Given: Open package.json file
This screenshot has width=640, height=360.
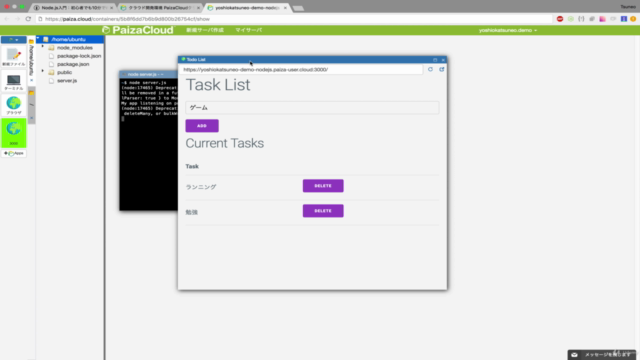Looking at the screenshot, I should click(x=73, y=64).
